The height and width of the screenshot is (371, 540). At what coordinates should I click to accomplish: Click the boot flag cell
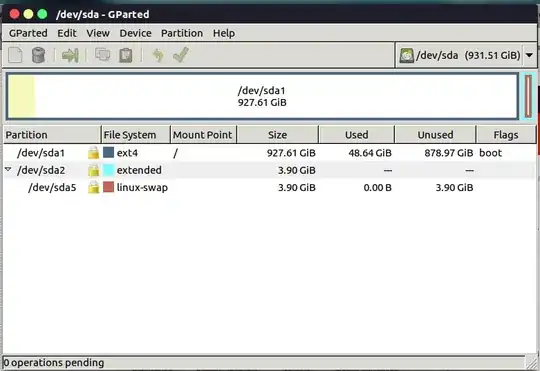491,153
